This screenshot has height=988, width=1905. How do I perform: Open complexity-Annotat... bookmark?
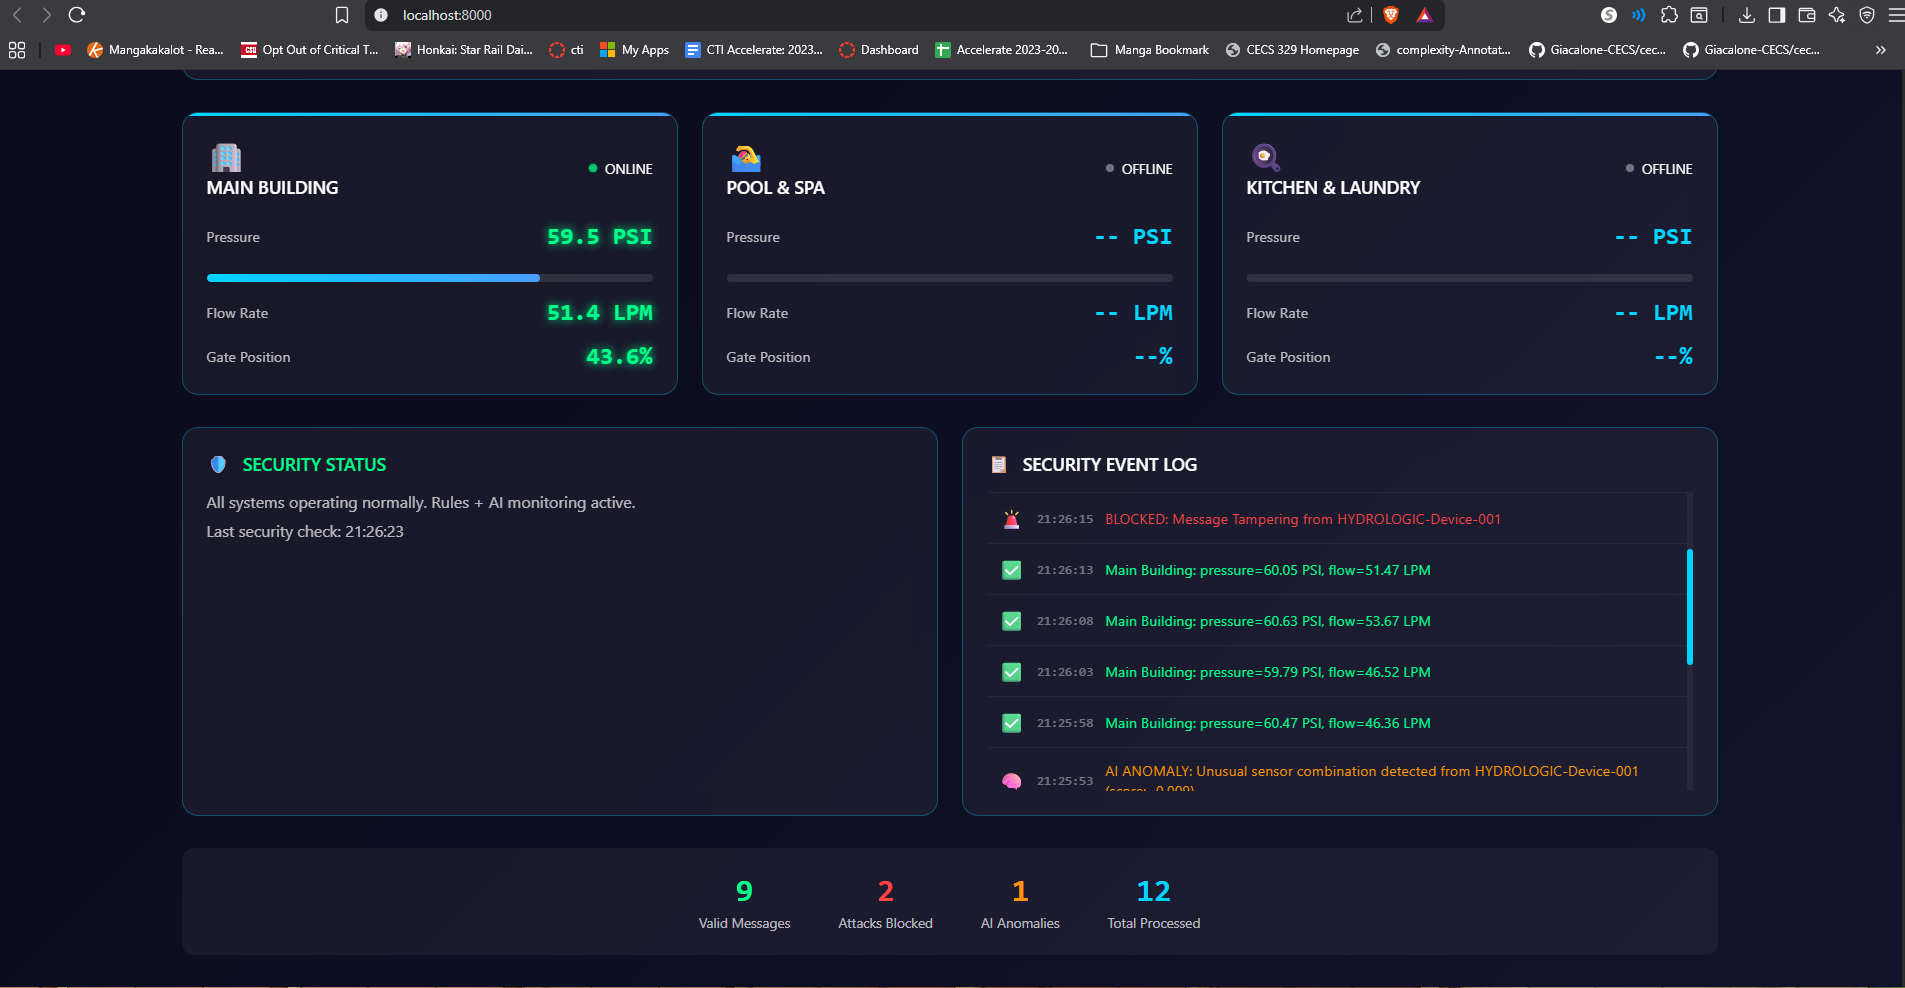click(1443, 50)
